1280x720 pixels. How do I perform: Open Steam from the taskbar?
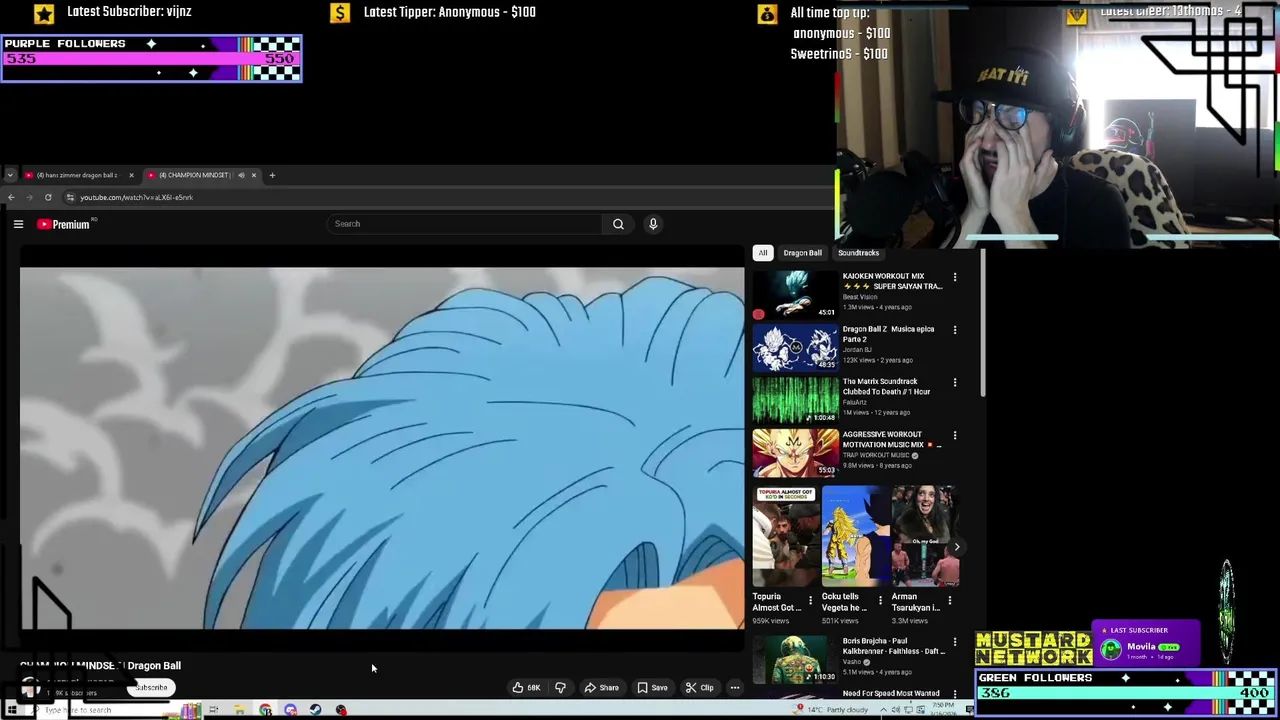(315, 710)
